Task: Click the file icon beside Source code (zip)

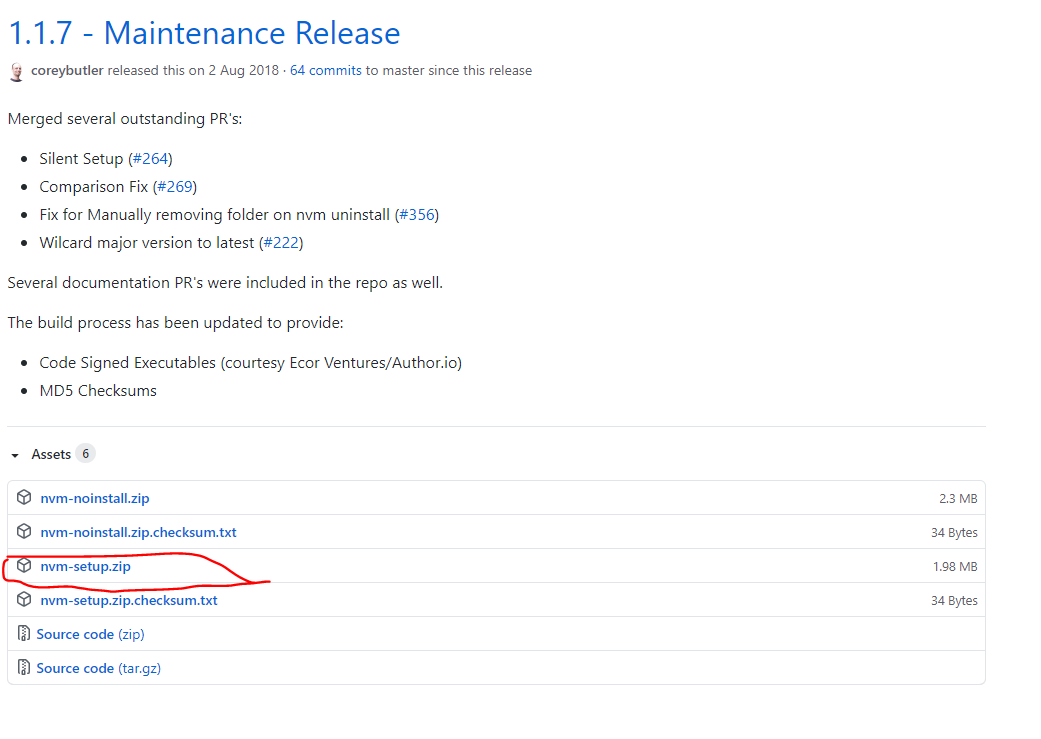Action: (x=22, y=633)
